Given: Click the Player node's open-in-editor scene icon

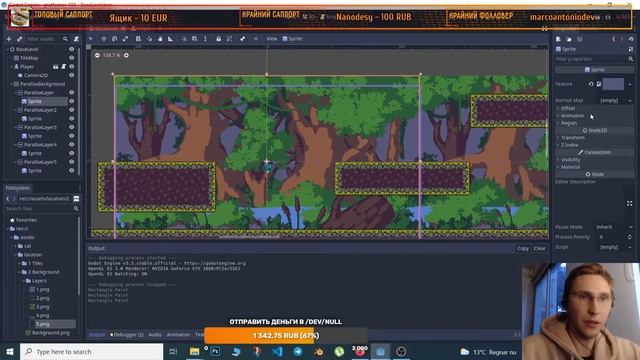Looking at the screenshot, I should tap(56, 67).
